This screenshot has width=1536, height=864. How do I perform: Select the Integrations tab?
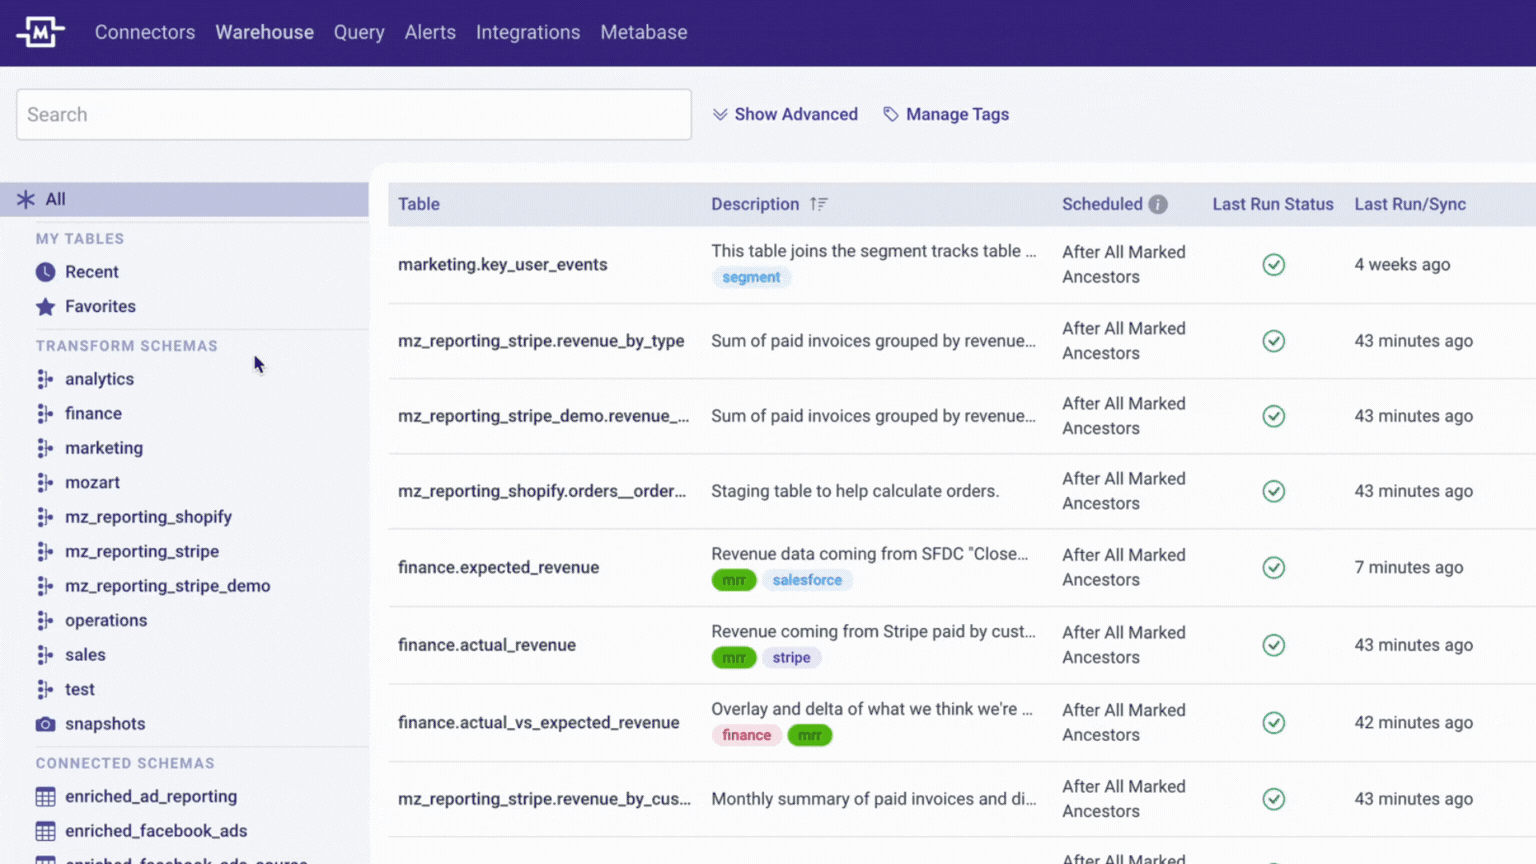528,32
